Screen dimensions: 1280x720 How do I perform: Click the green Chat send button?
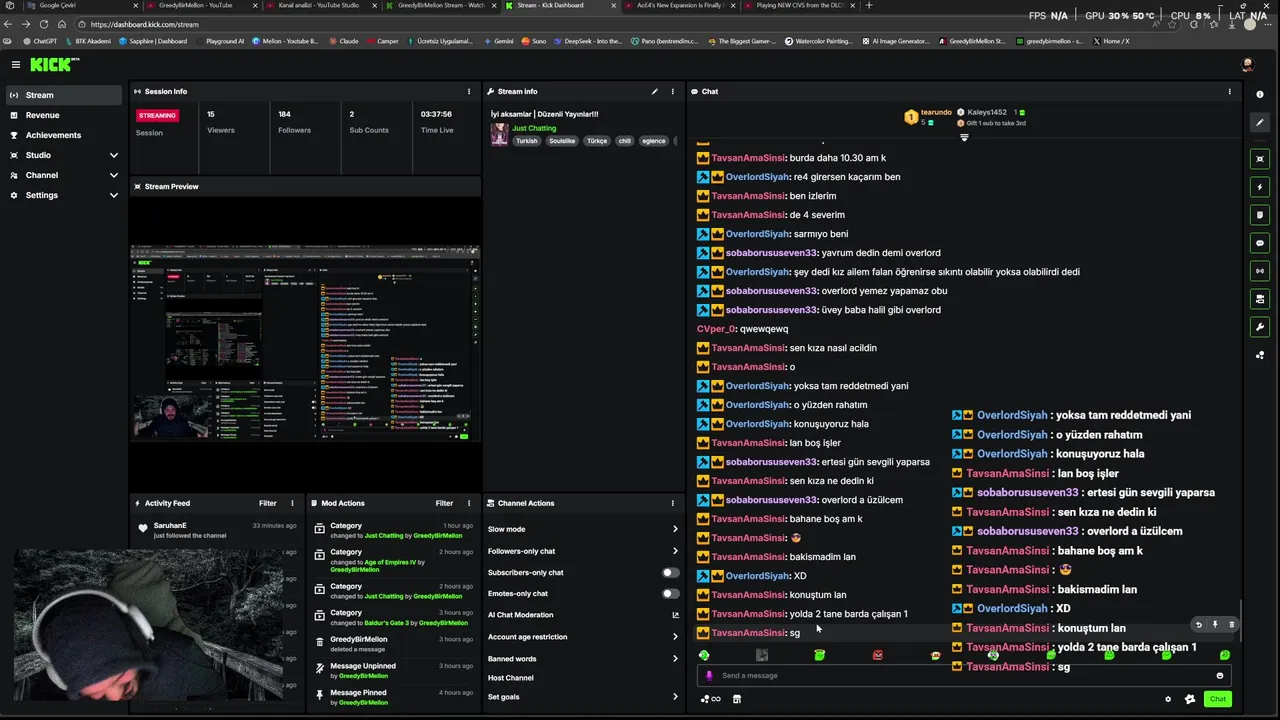point(1217,699)
